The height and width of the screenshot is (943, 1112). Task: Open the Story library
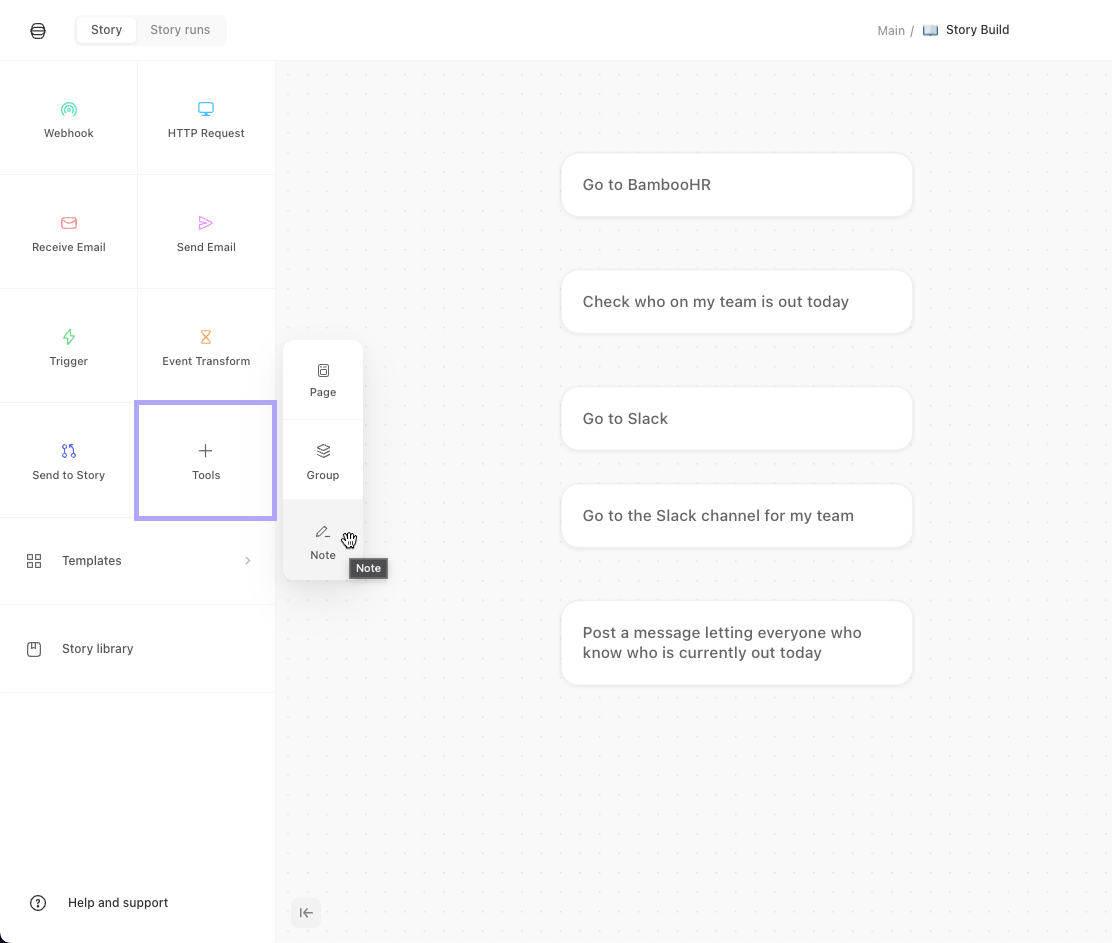(97, 648)
